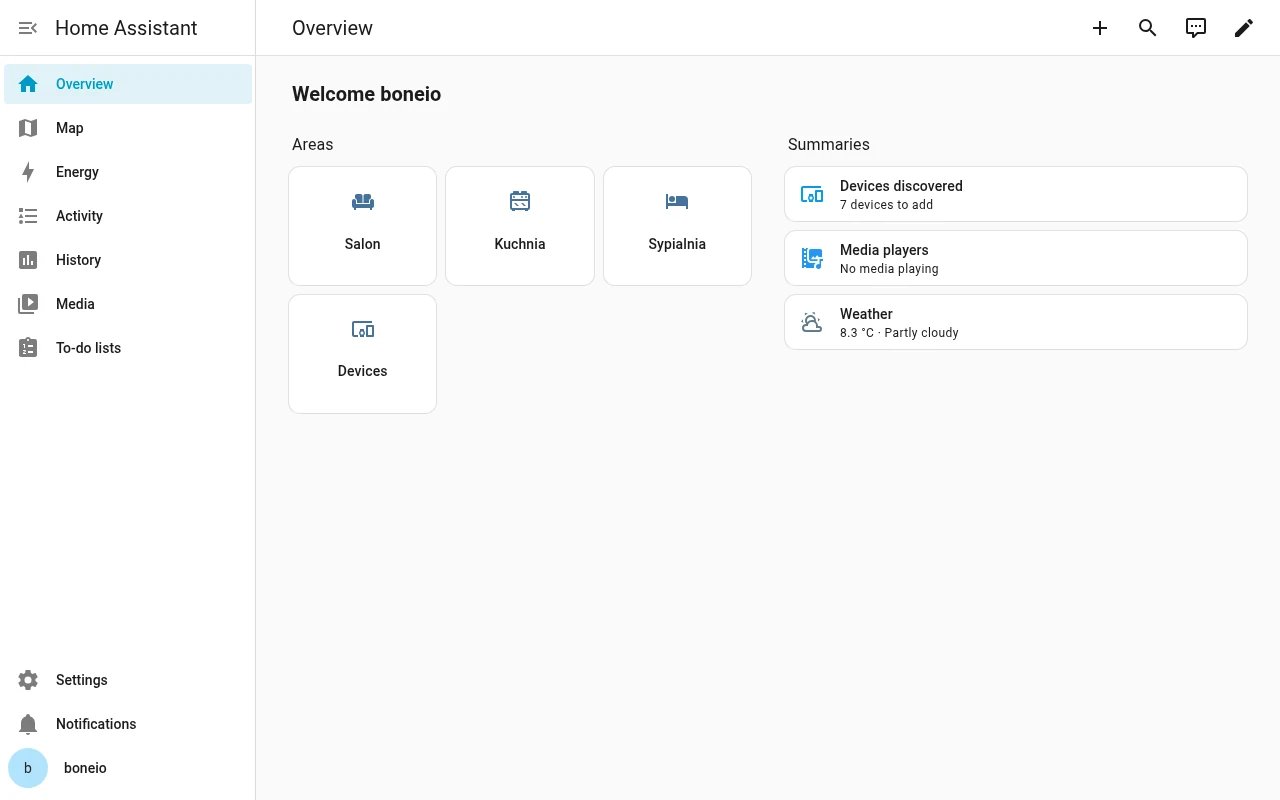The width and height of the screenshot is (1280, 800).
Task: Open the Salon area card
Action: [x=363, y=226]
